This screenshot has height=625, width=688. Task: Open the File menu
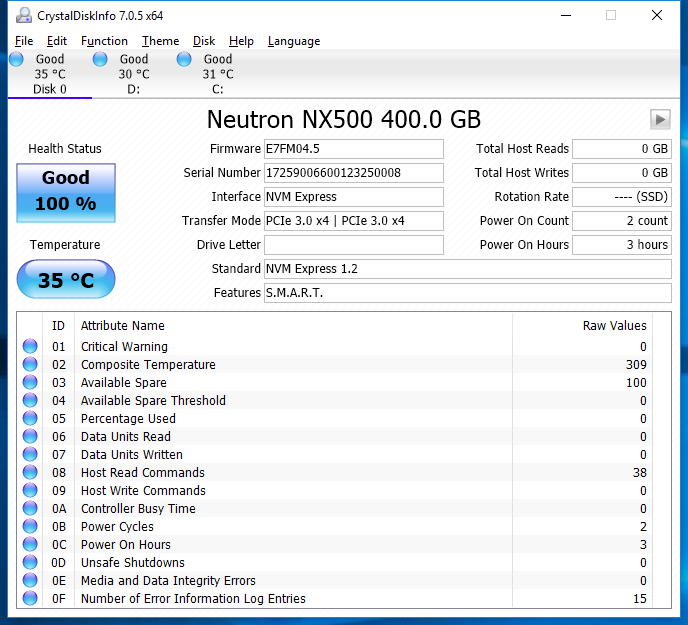click(x=24, y=41)
